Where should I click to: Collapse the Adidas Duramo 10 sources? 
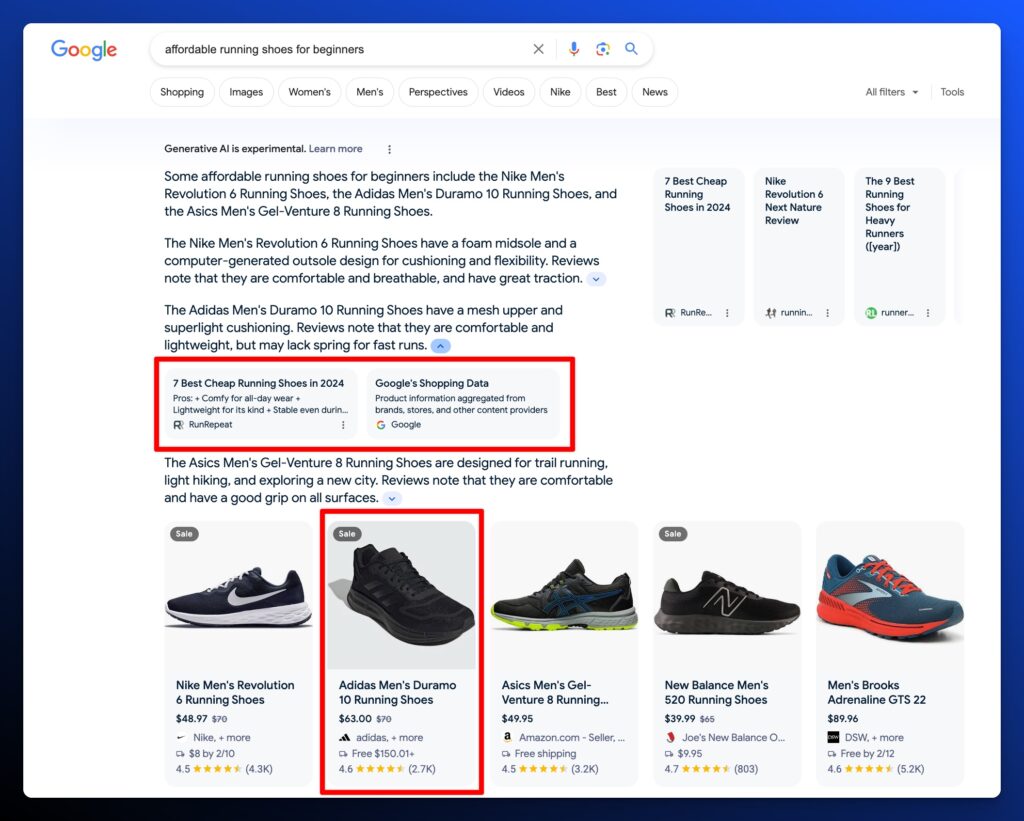pos(440,346)
